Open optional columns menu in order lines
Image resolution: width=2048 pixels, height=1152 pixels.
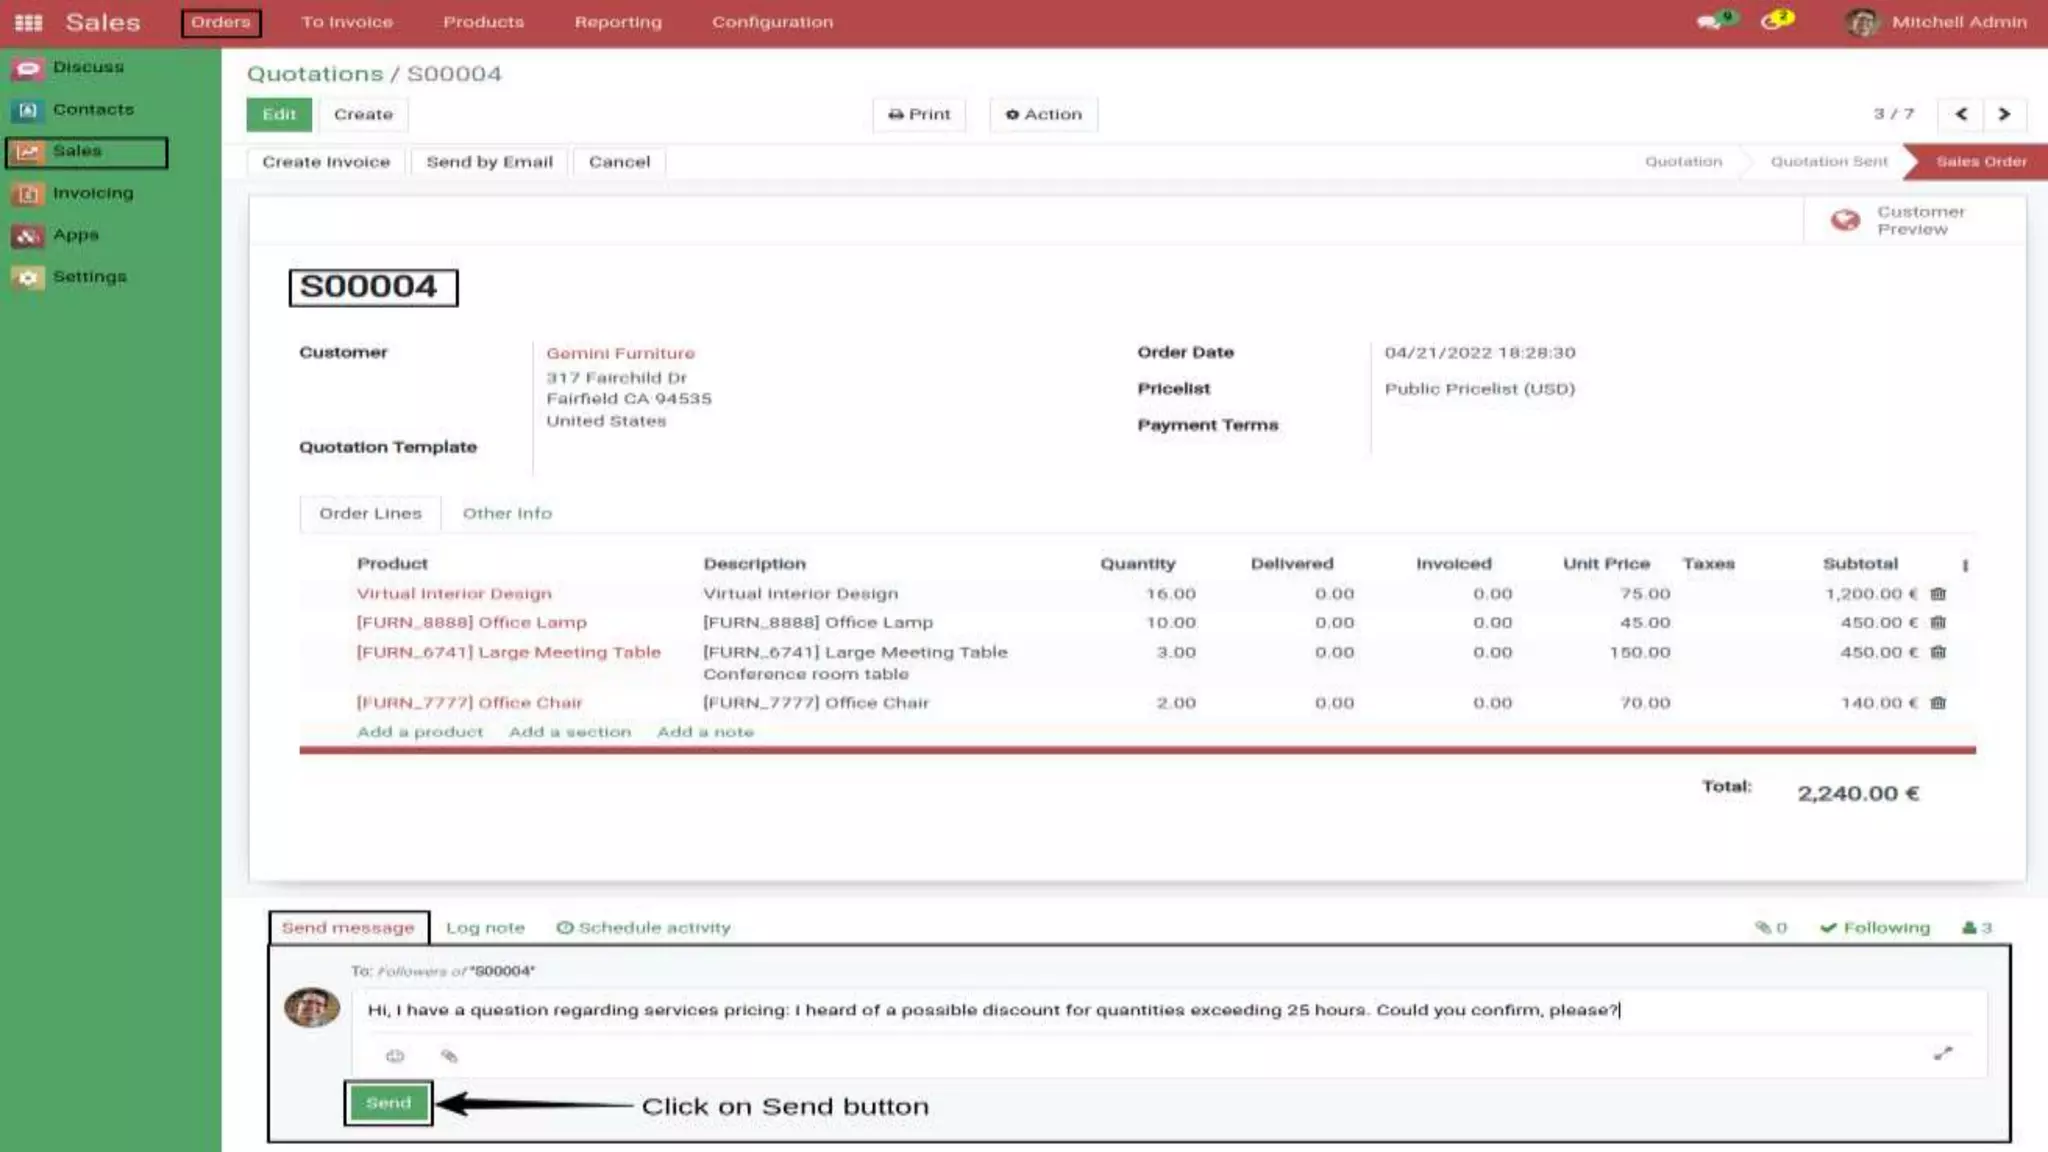coord(1965,565)
